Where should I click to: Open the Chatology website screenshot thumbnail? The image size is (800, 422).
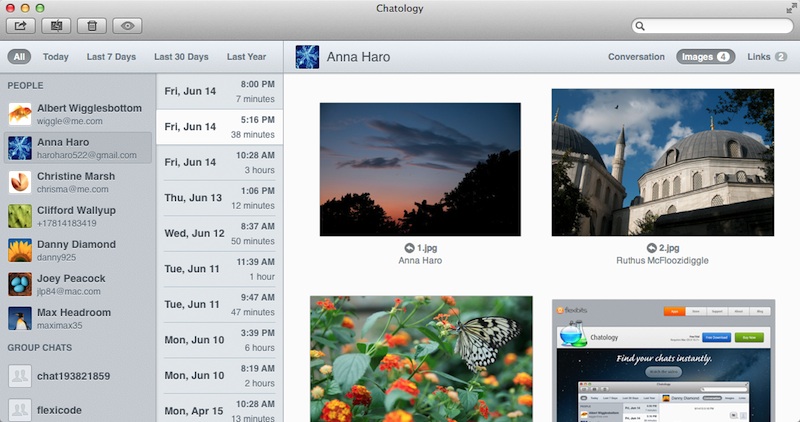[663, 361]
